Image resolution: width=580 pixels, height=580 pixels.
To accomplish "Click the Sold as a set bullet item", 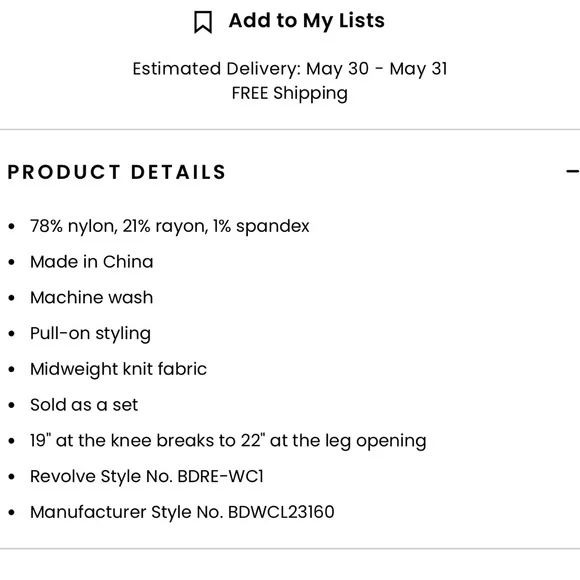I will pos(84,405).
